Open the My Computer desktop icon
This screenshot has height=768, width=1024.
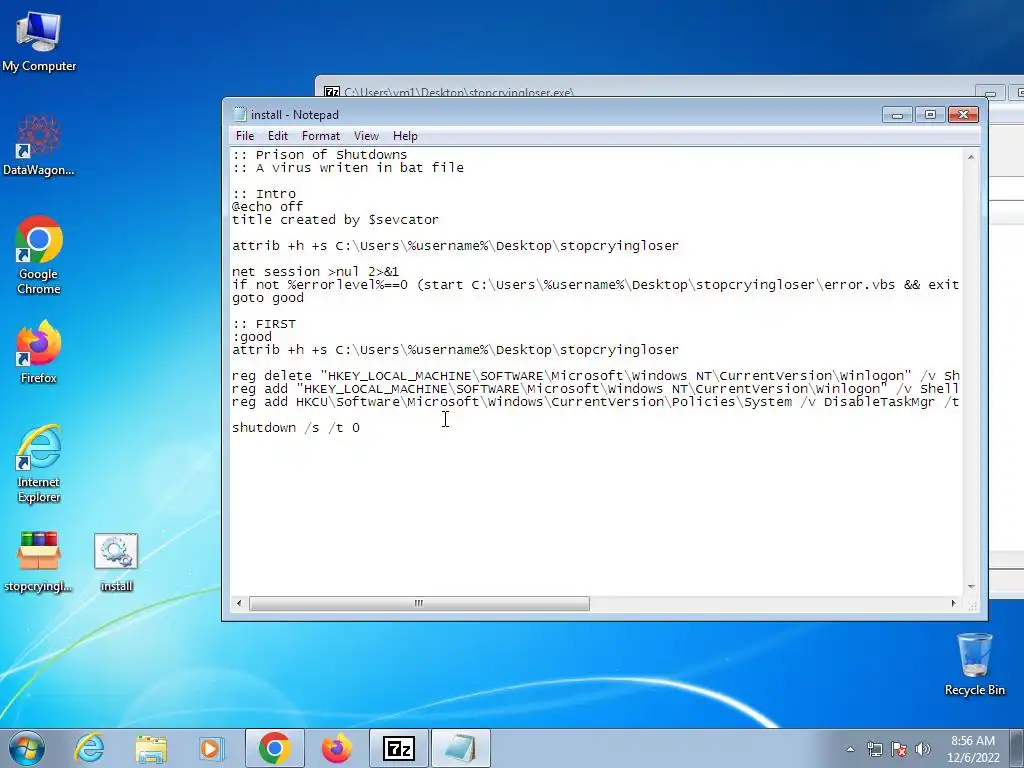pos(39,42)
